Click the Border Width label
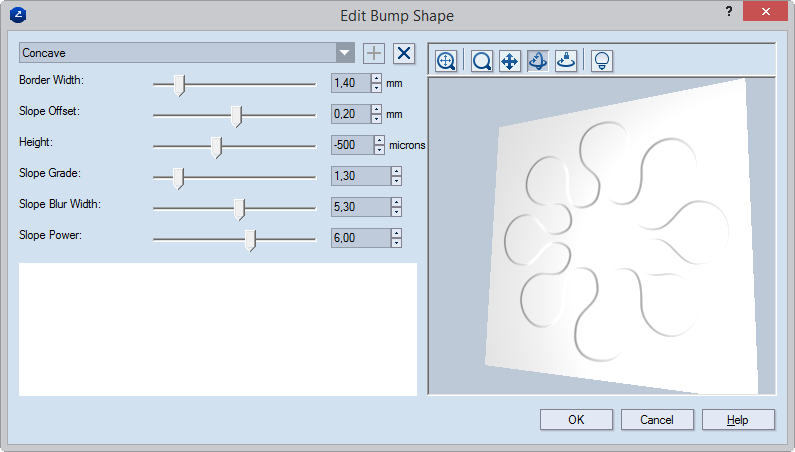Viewport: 795px width, 452px height. coord(51,80)
